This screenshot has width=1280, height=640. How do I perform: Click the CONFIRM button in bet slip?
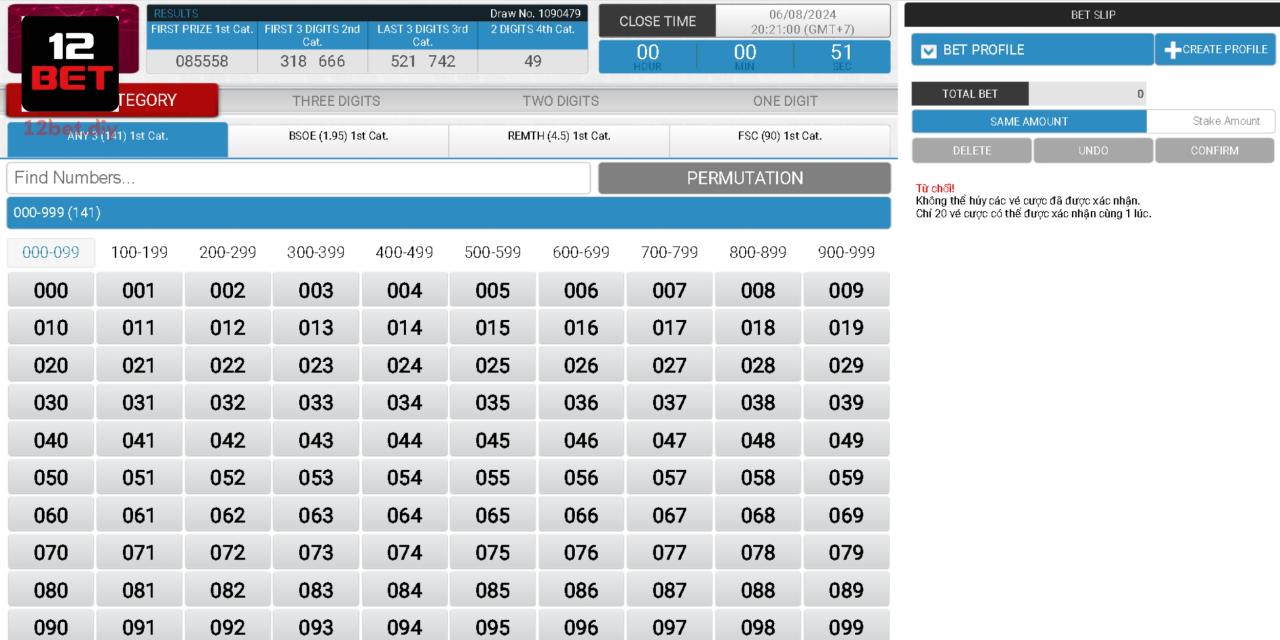1215,150
